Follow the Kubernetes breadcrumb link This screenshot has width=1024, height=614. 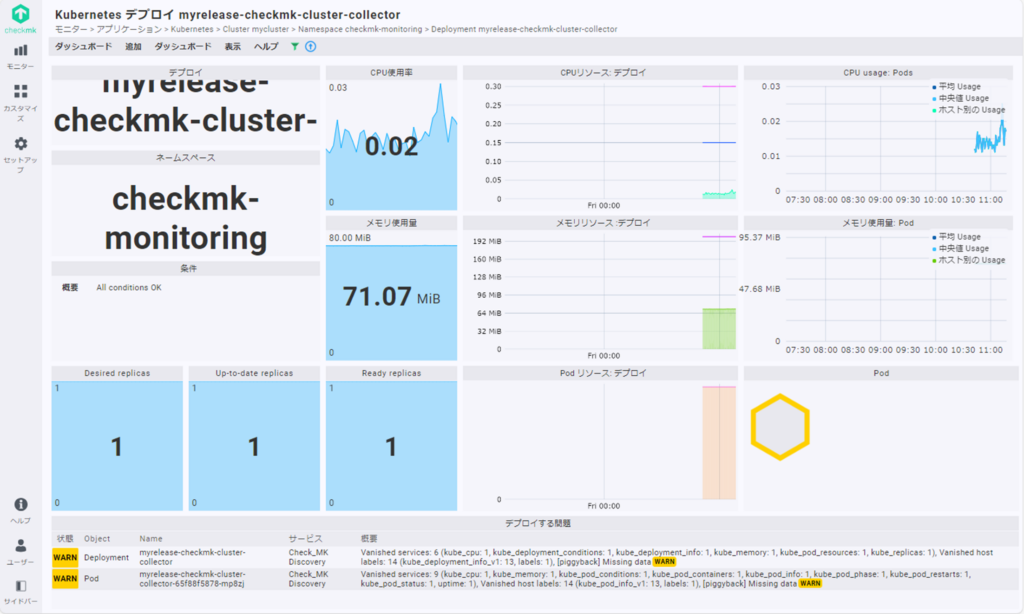point(192,29)
